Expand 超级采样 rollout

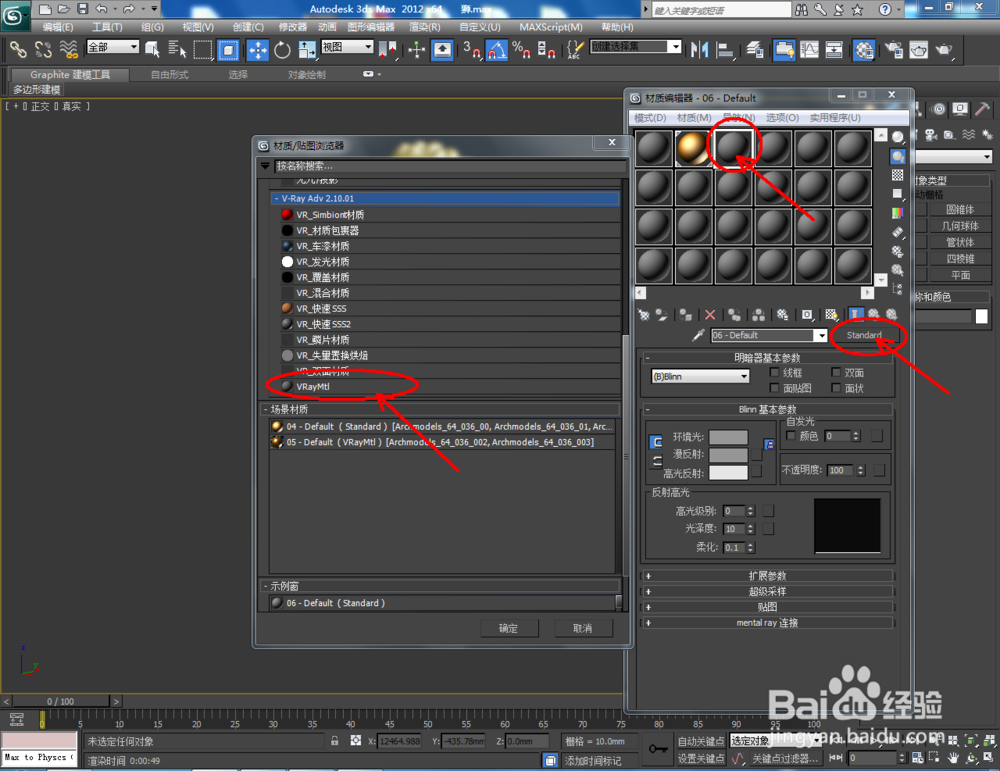point(768,591)
